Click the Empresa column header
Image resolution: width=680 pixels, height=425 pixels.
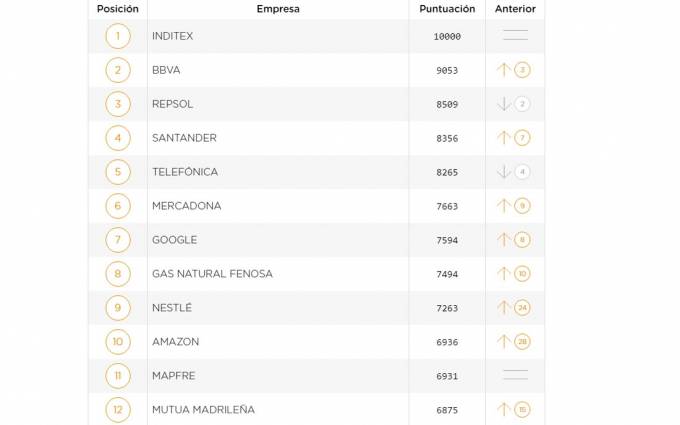tap(277, 9)
